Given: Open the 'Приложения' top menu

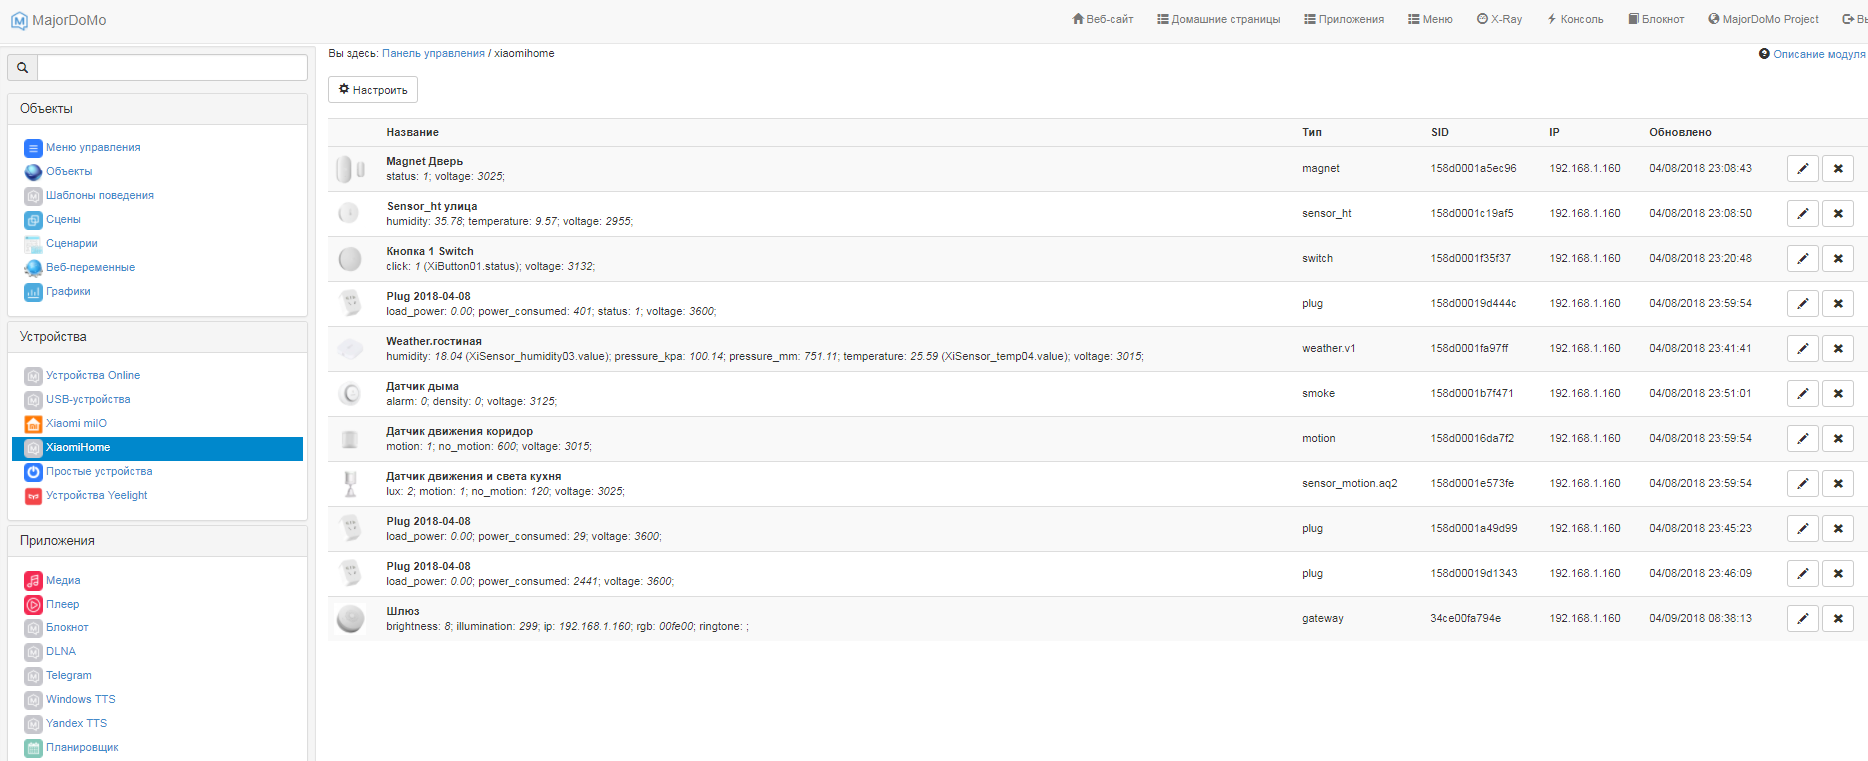Looking at the screenshot, I should [1344, 19].
